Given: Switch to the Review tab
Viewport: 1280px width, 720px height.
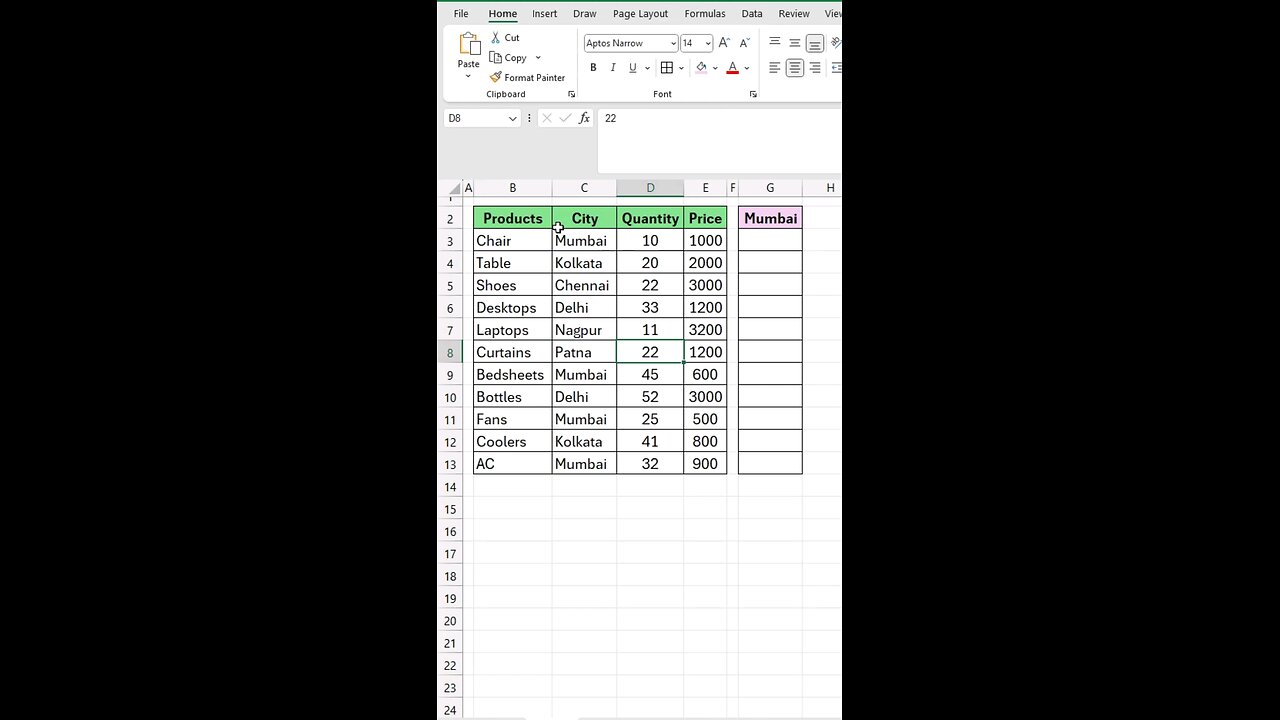Looking at the screenshot, I should [x=794, y=14].
